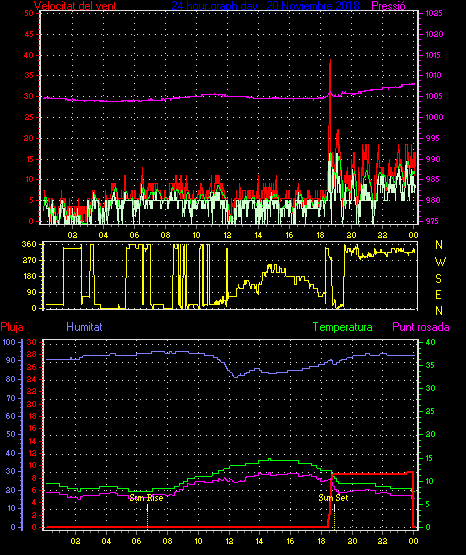Select the 45 value on wind speed axis
Screen dimensions: 466x555
pyautogui.click(x=29, y=34)
